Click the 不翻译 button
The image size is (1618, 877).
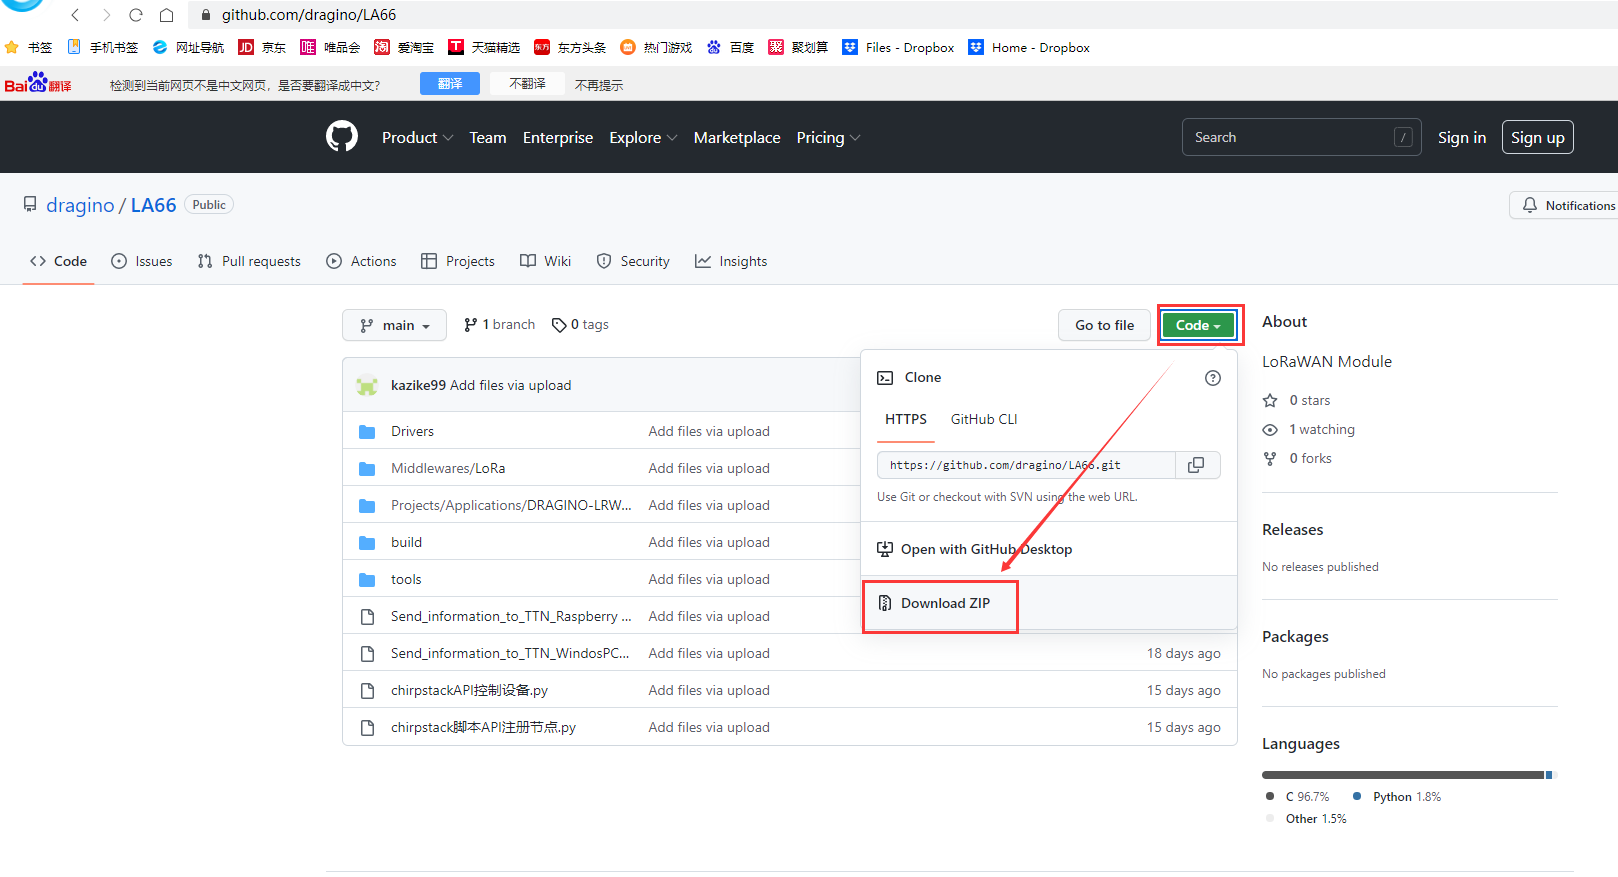pyautogui.click(x=527, y=84)
